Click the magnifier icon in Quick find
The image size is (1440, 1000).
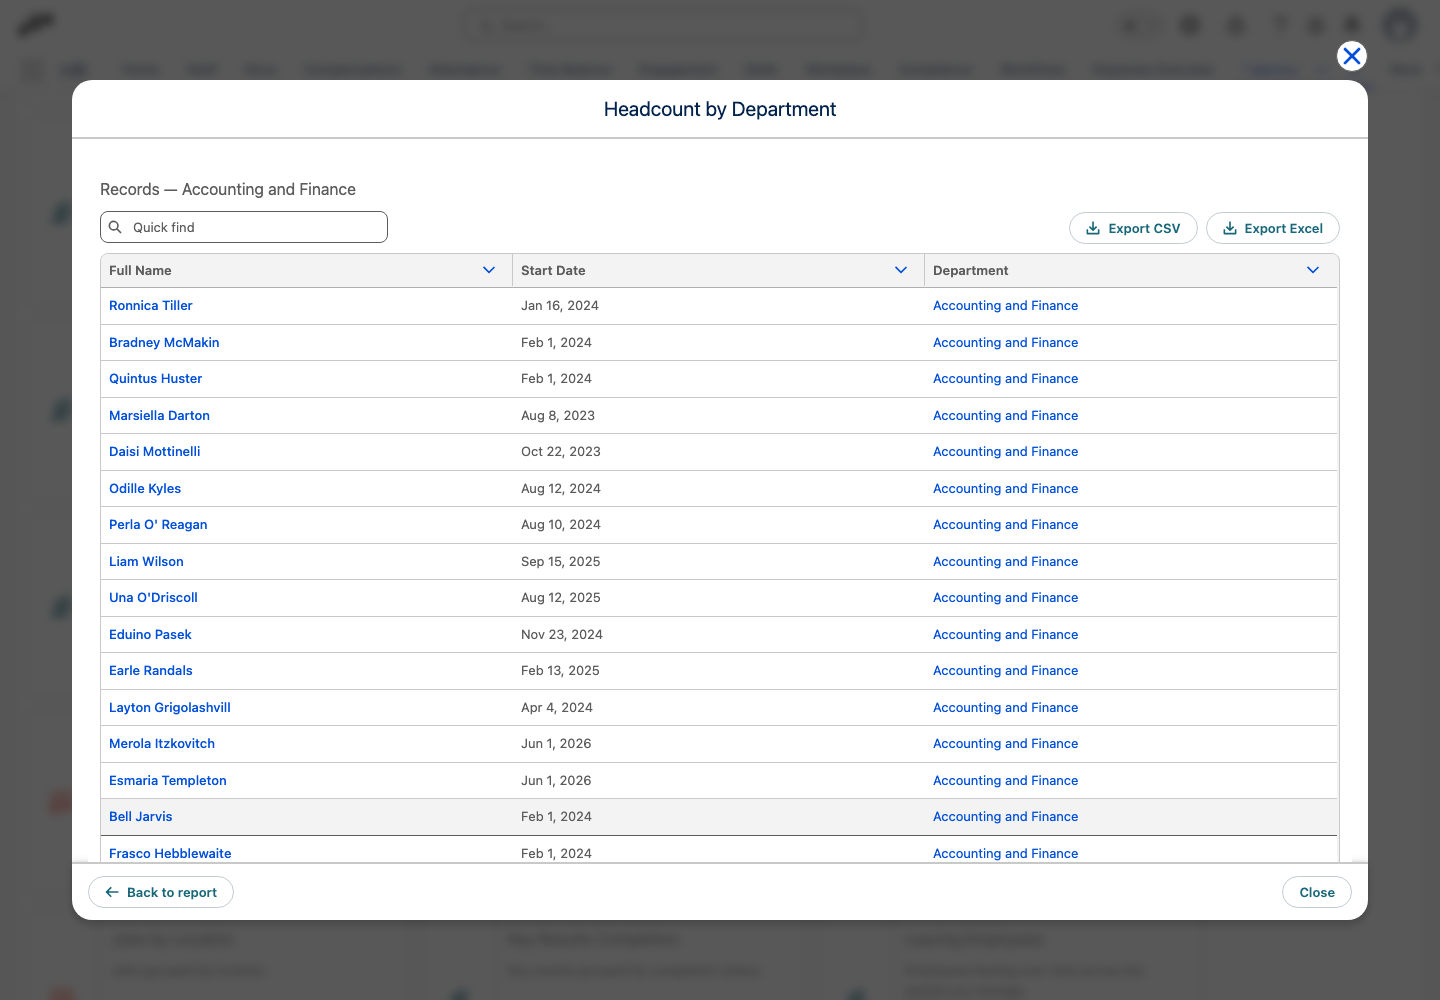tap(115, 227)
